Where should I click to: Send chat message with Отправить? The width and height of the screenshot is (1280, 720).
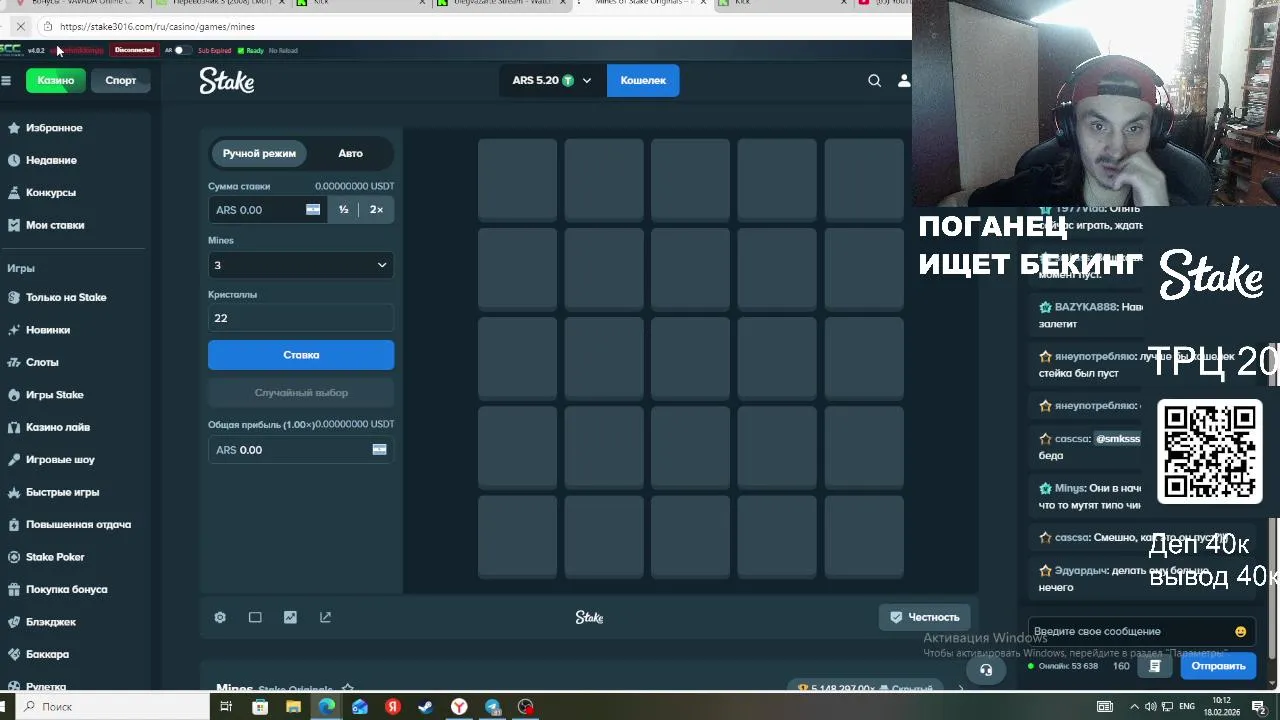[x=1218, y=666]
